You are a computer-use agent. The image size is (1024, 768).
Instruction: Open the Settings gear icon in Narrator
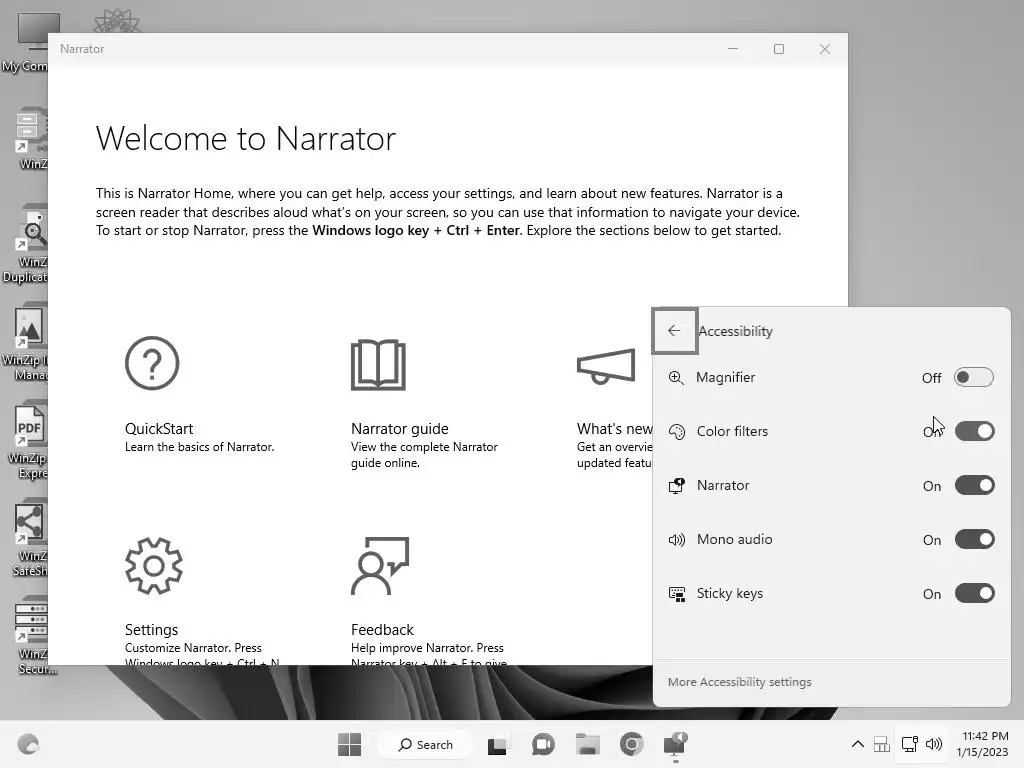point(153,566)
